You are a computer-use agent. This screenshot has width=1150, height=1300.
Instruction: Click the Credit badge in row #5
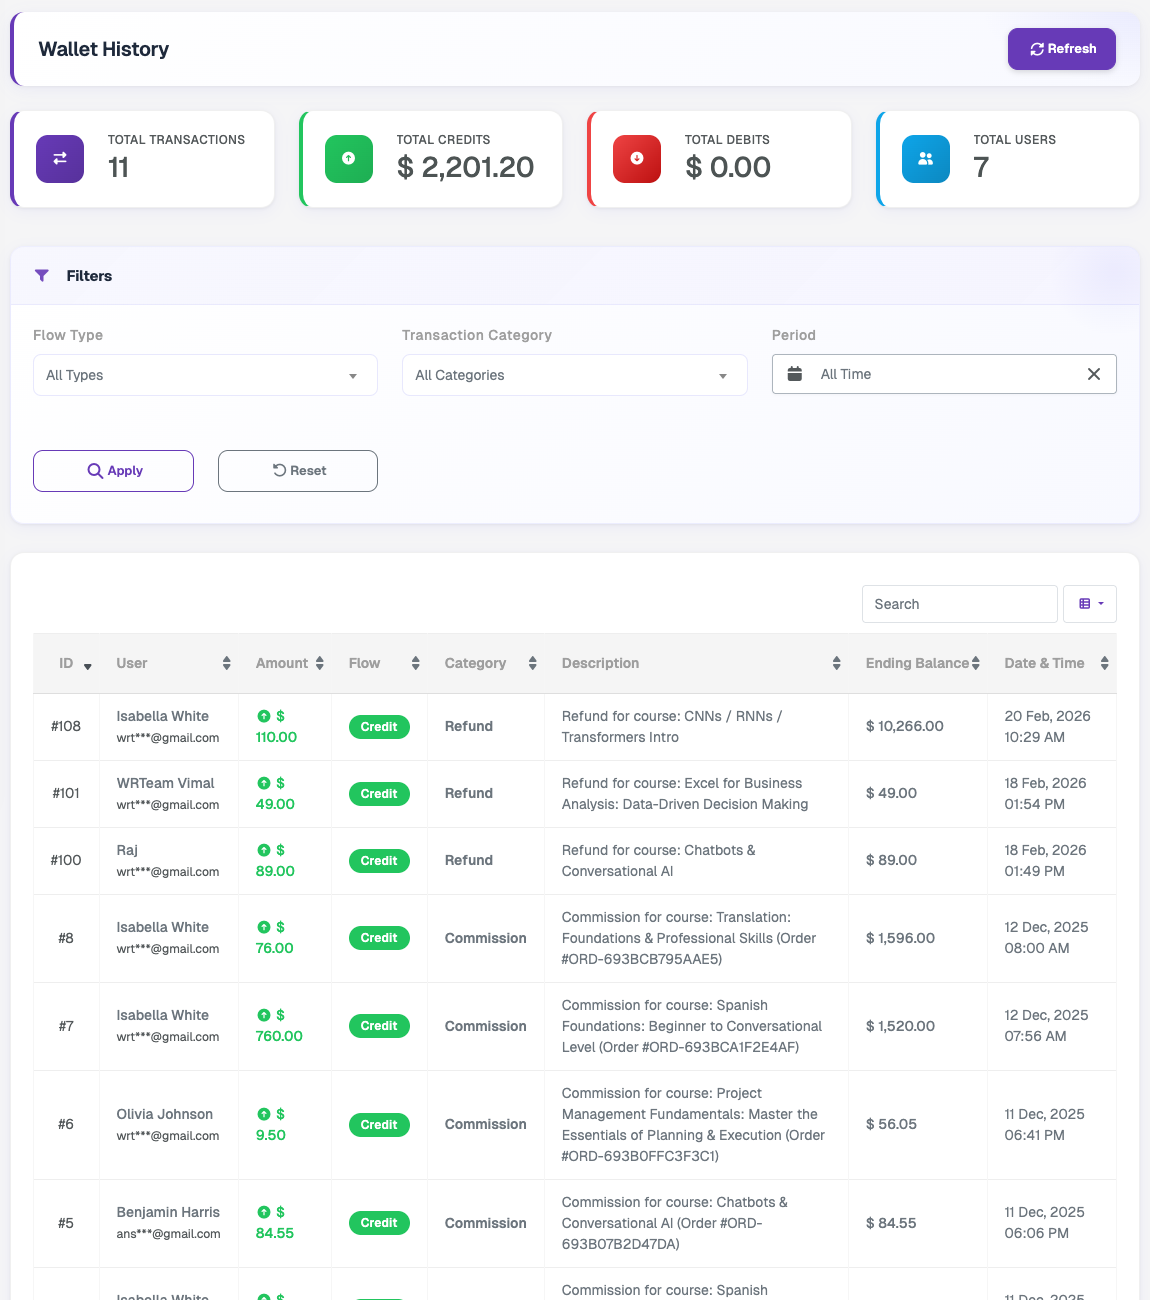point(379,1223)
